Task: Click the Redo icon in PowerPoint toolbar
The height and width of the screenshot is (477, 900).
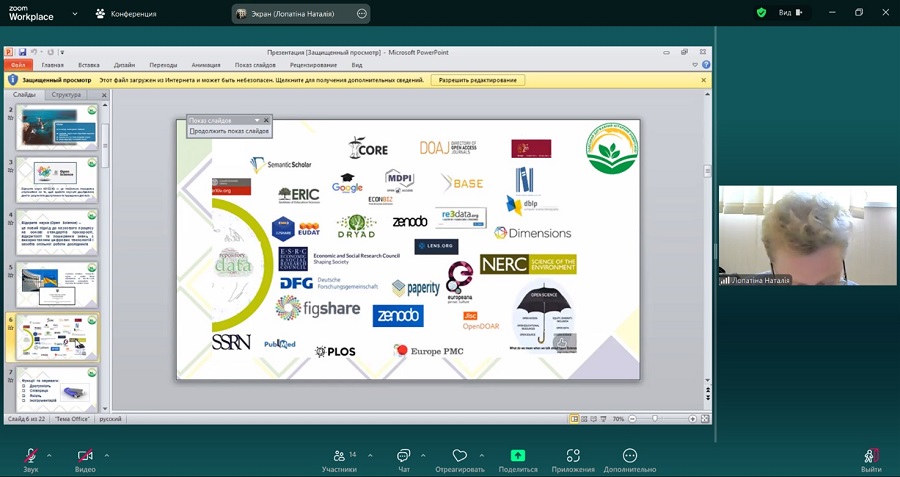Action: pyautogui.click(x=50, y=52)
